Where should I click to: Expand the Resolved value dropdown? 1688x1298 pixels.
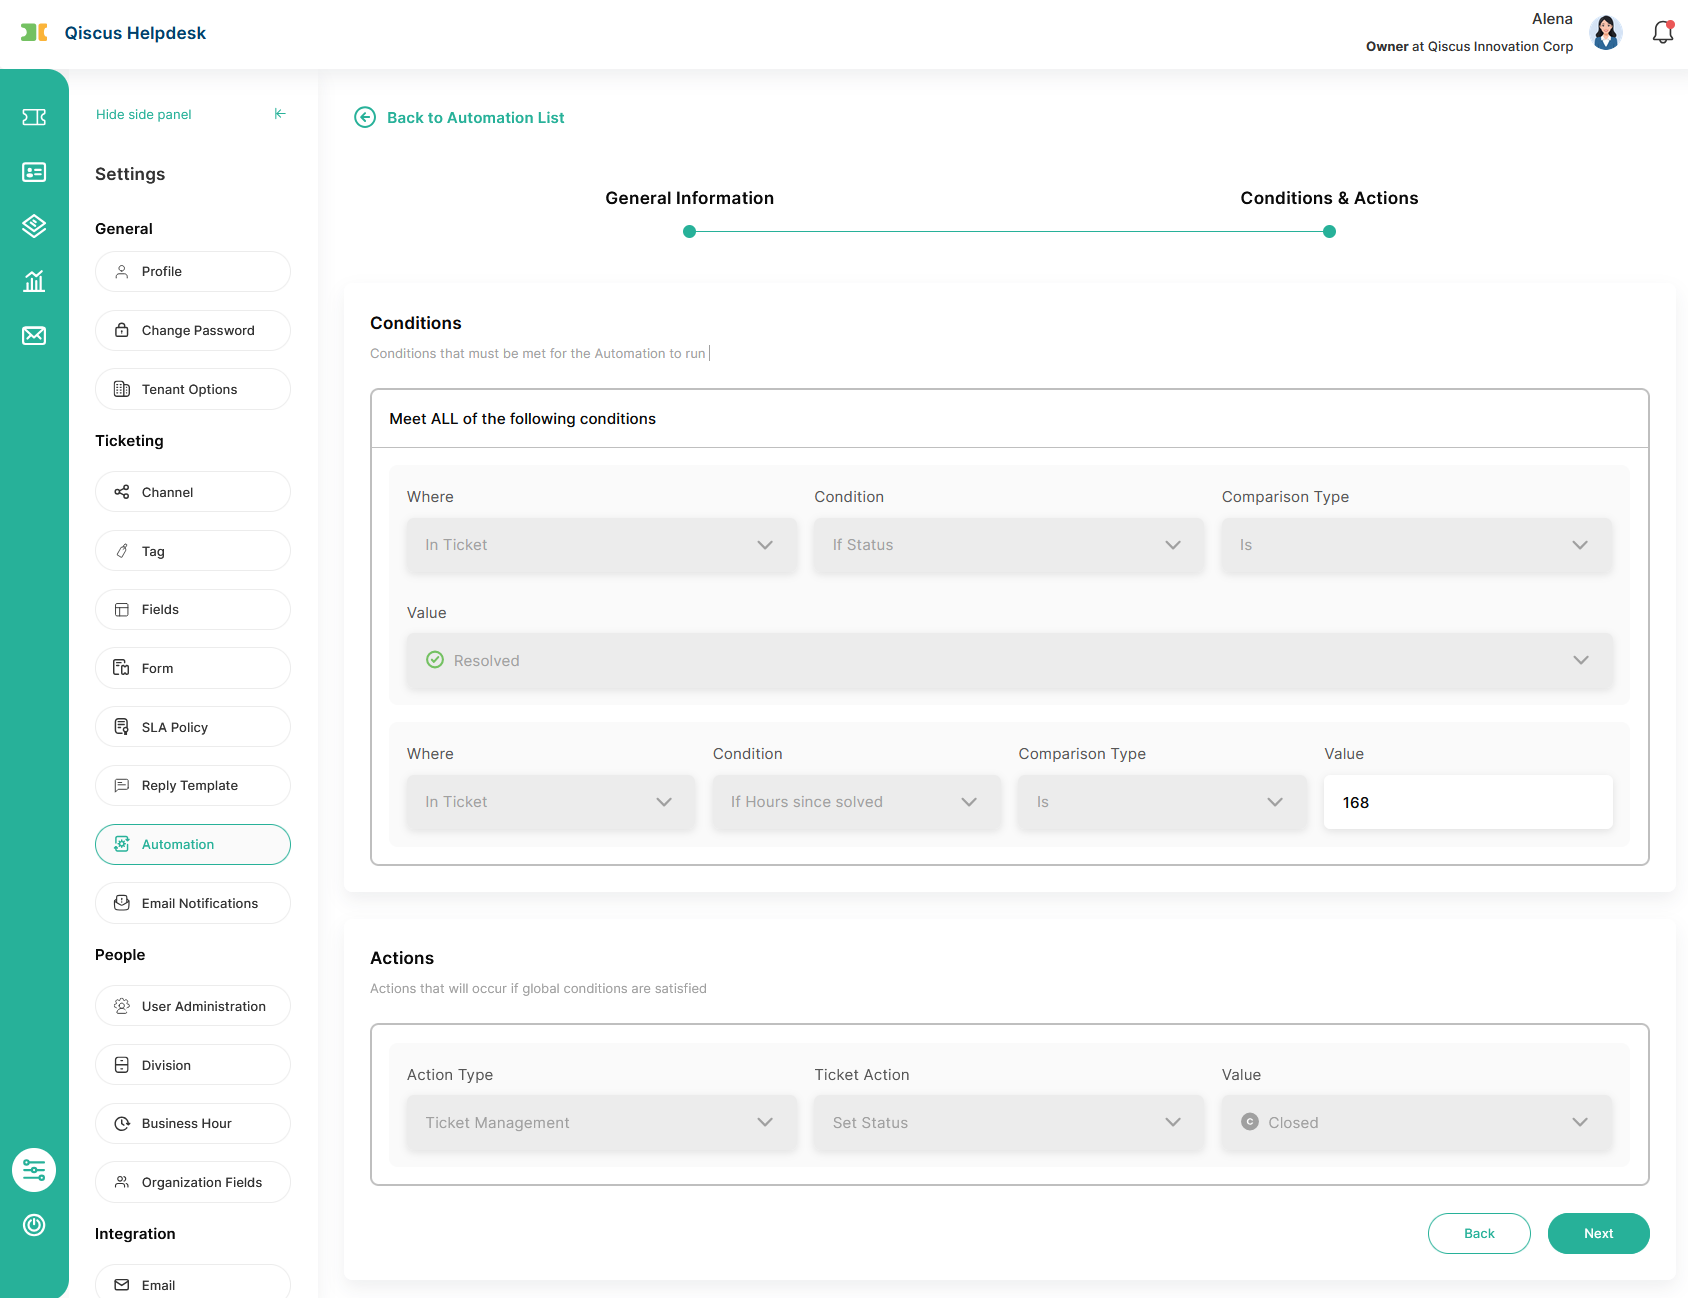coord(1009,661)
